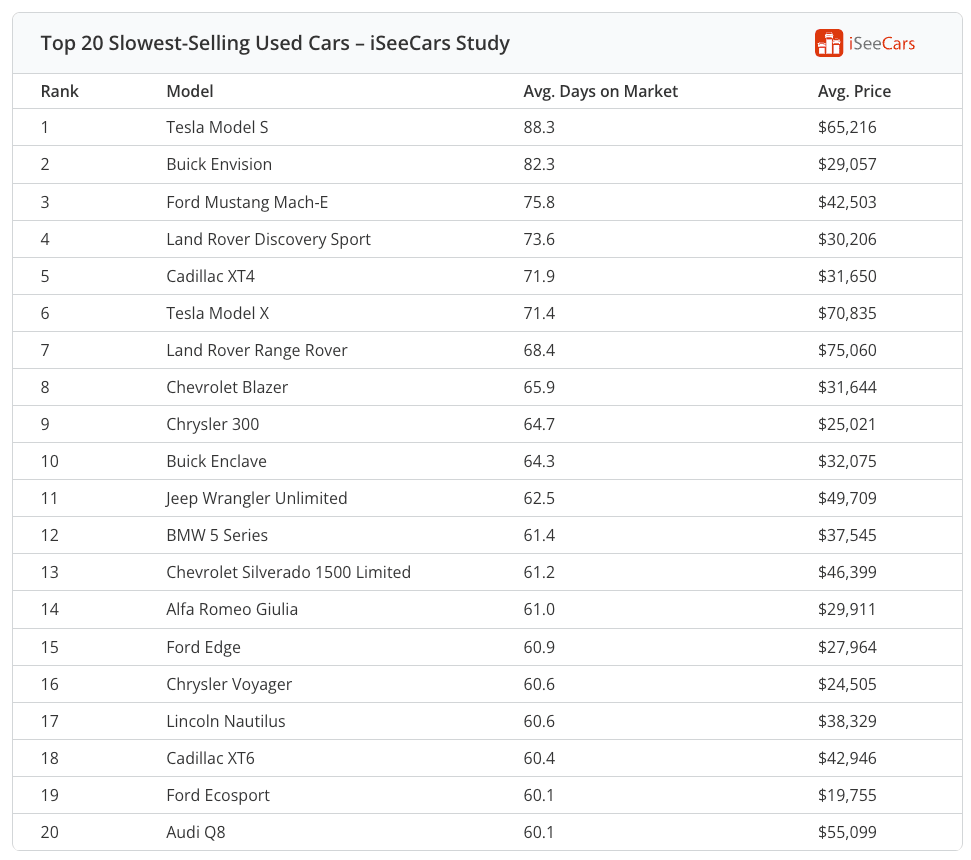Click Land Rover Discovery Sport model cell
Image resolution: width=971 pixels, height=860 pixels.
268,239
